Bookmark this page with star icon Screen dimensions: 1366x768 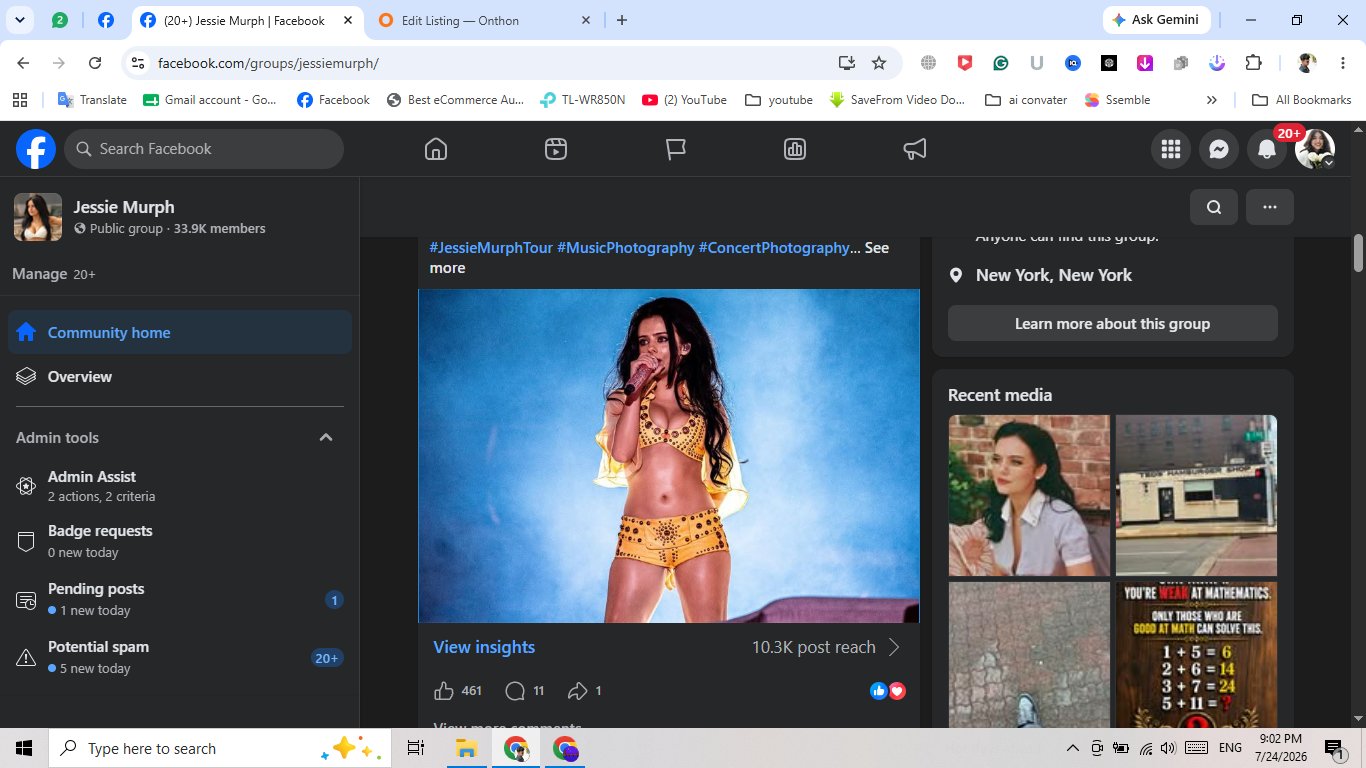[x=879, y=63]
